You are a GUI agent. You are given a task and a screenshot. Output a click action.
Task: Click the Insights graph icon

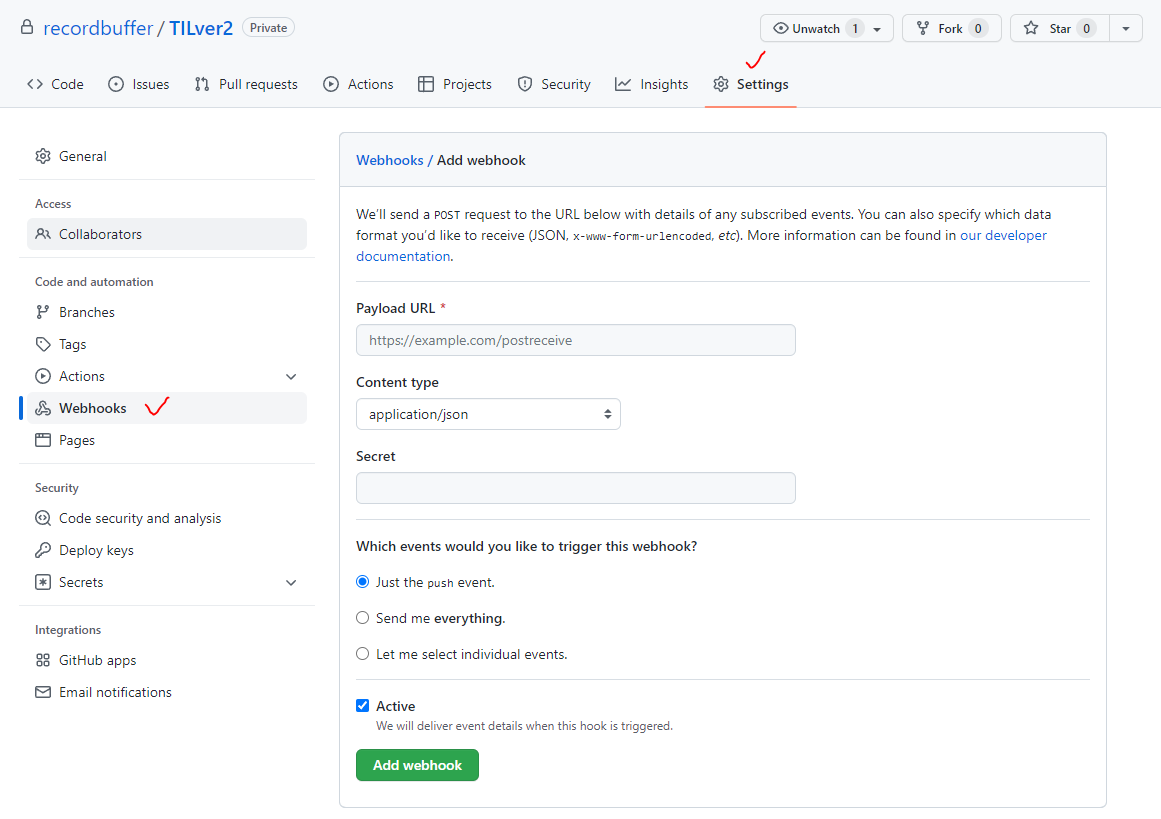[x=623, y=84]
